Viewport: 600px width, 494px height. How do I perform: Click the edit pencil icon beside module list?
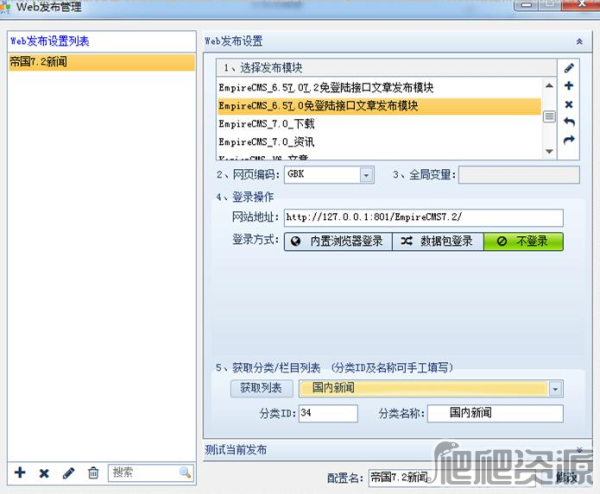[569, 68]
